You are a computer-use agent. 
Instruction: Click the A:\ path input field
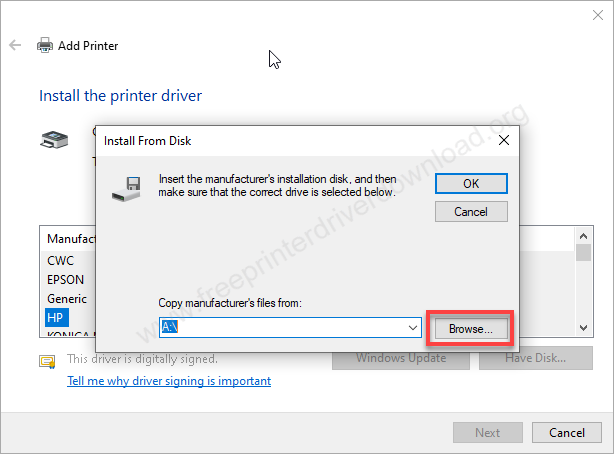pyautogui.click(x=283, y=327)
